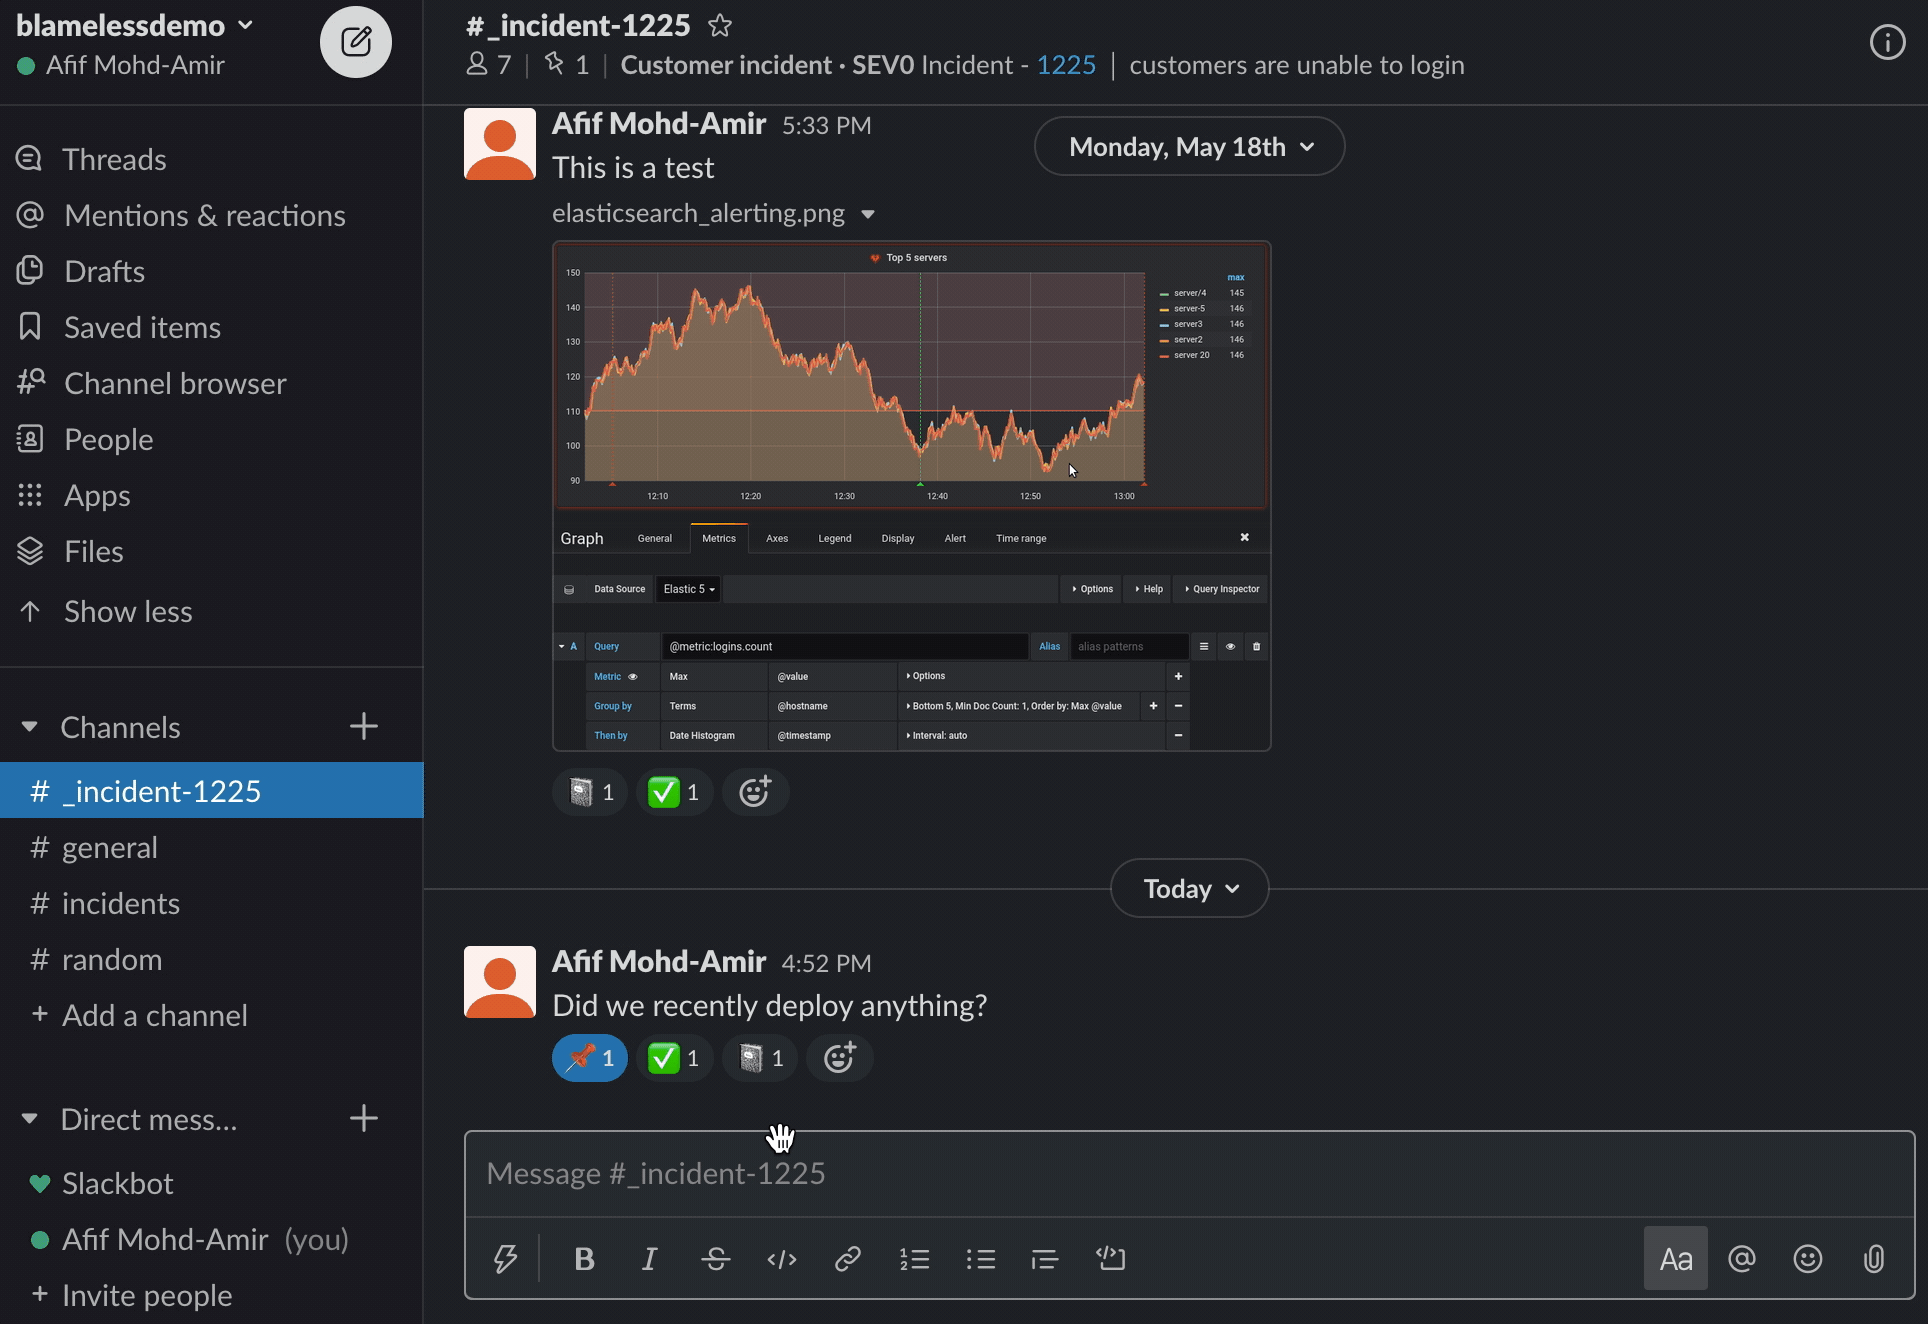The image size is (1928, 1324).
Task: Start new direct message with plus icon
Action: (x=363, y=1118)
